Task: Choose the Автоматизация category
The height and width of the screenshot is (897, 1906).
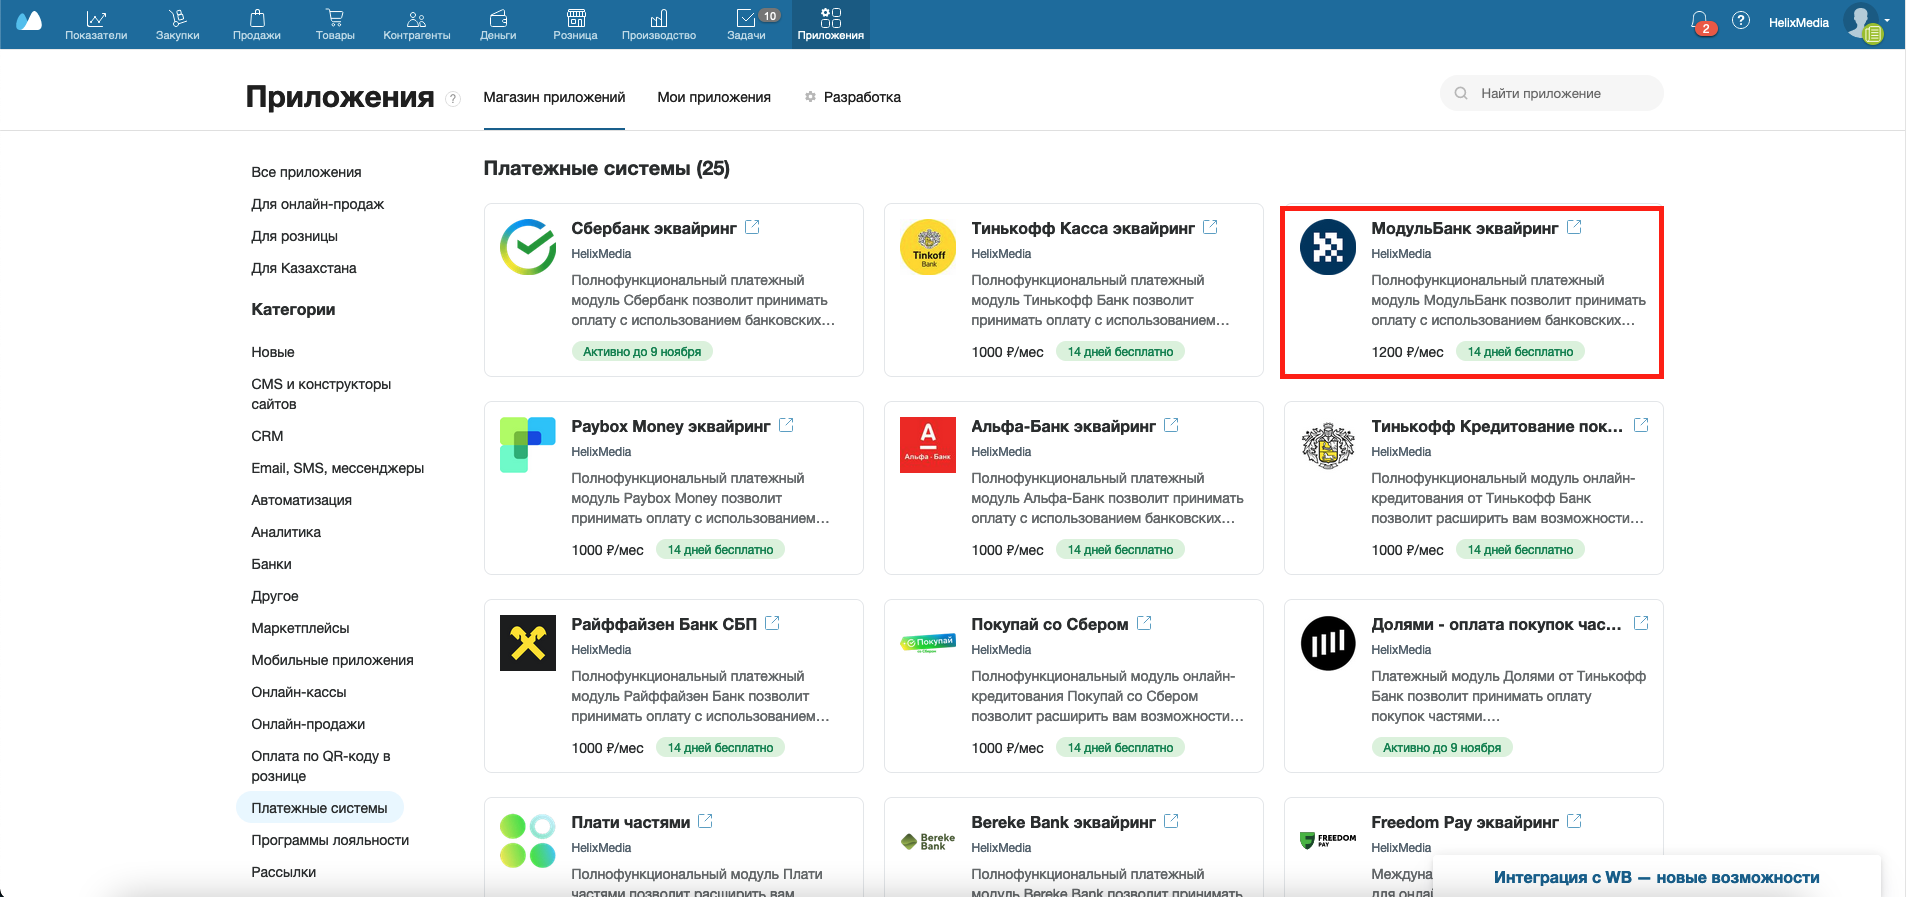Action: (302, 500)
